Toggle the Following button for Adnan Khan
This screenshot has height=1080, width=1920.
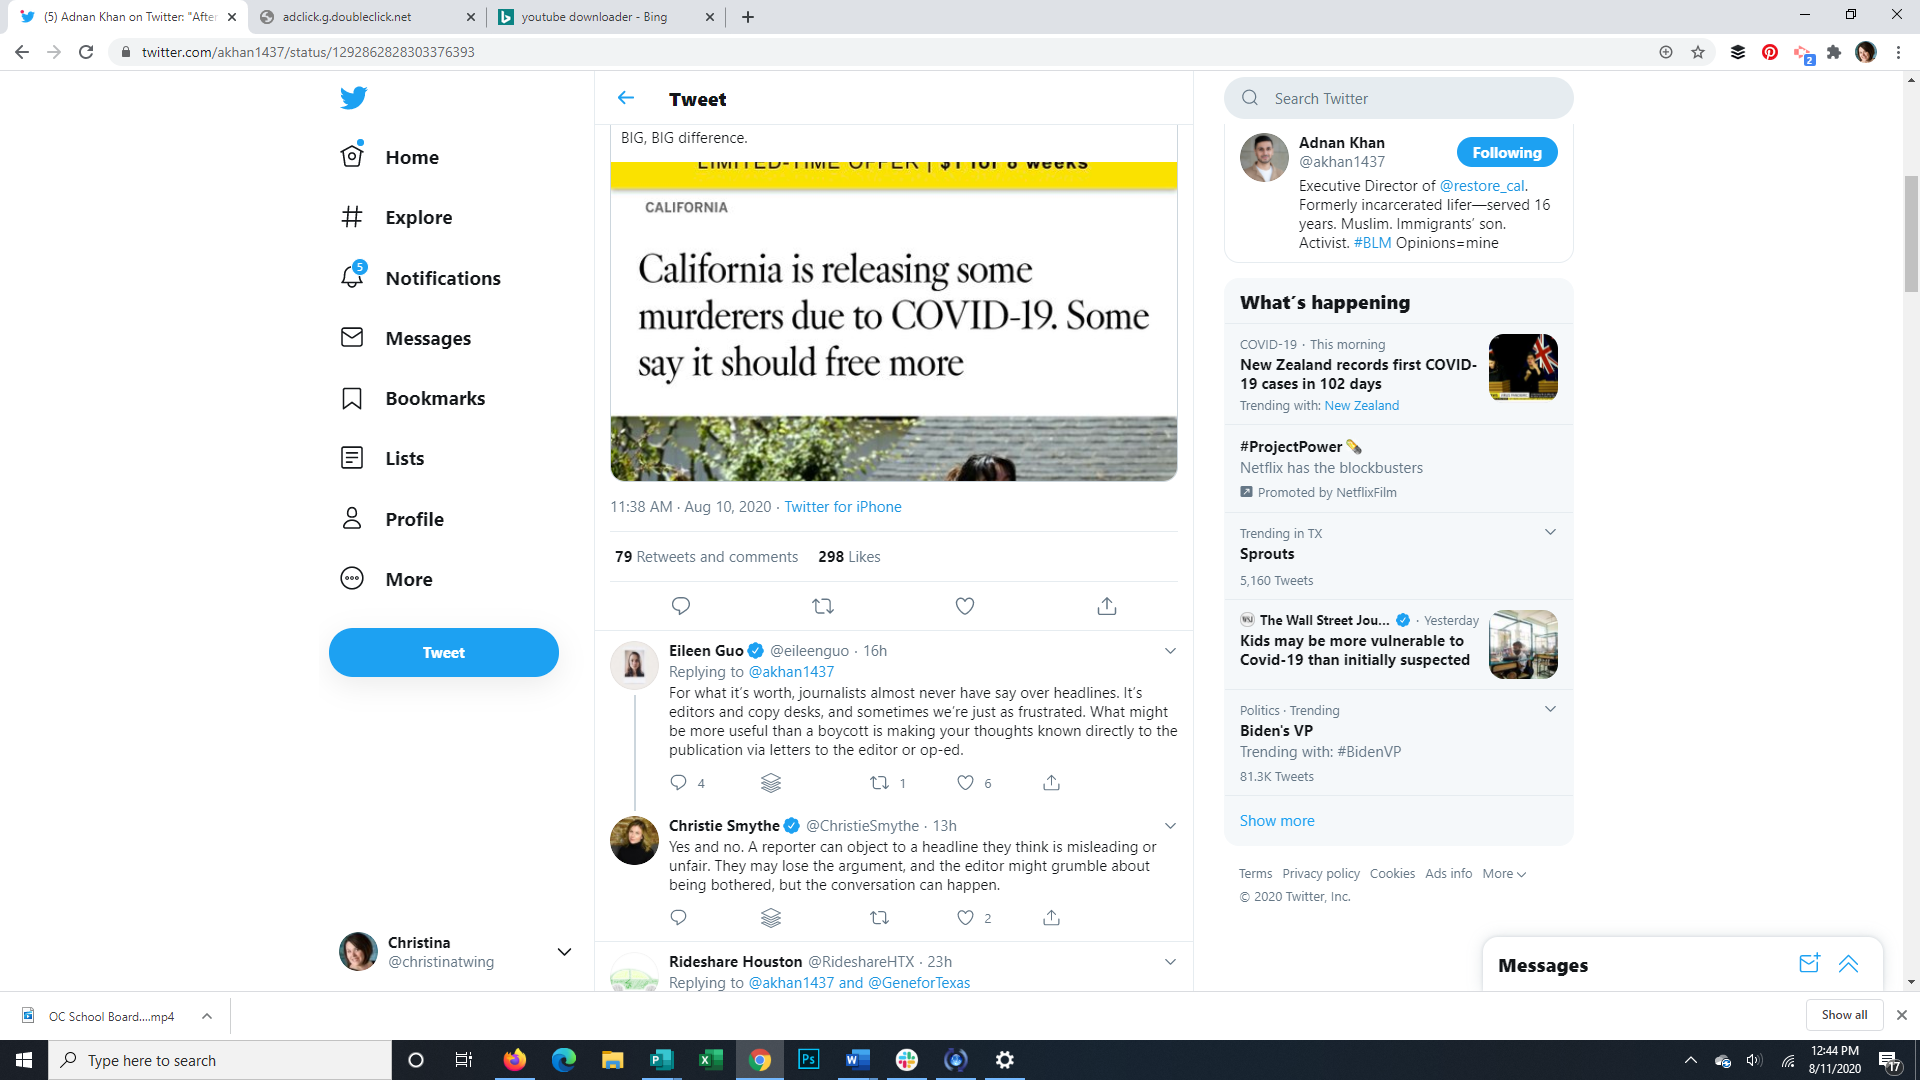coord(1506,152)
